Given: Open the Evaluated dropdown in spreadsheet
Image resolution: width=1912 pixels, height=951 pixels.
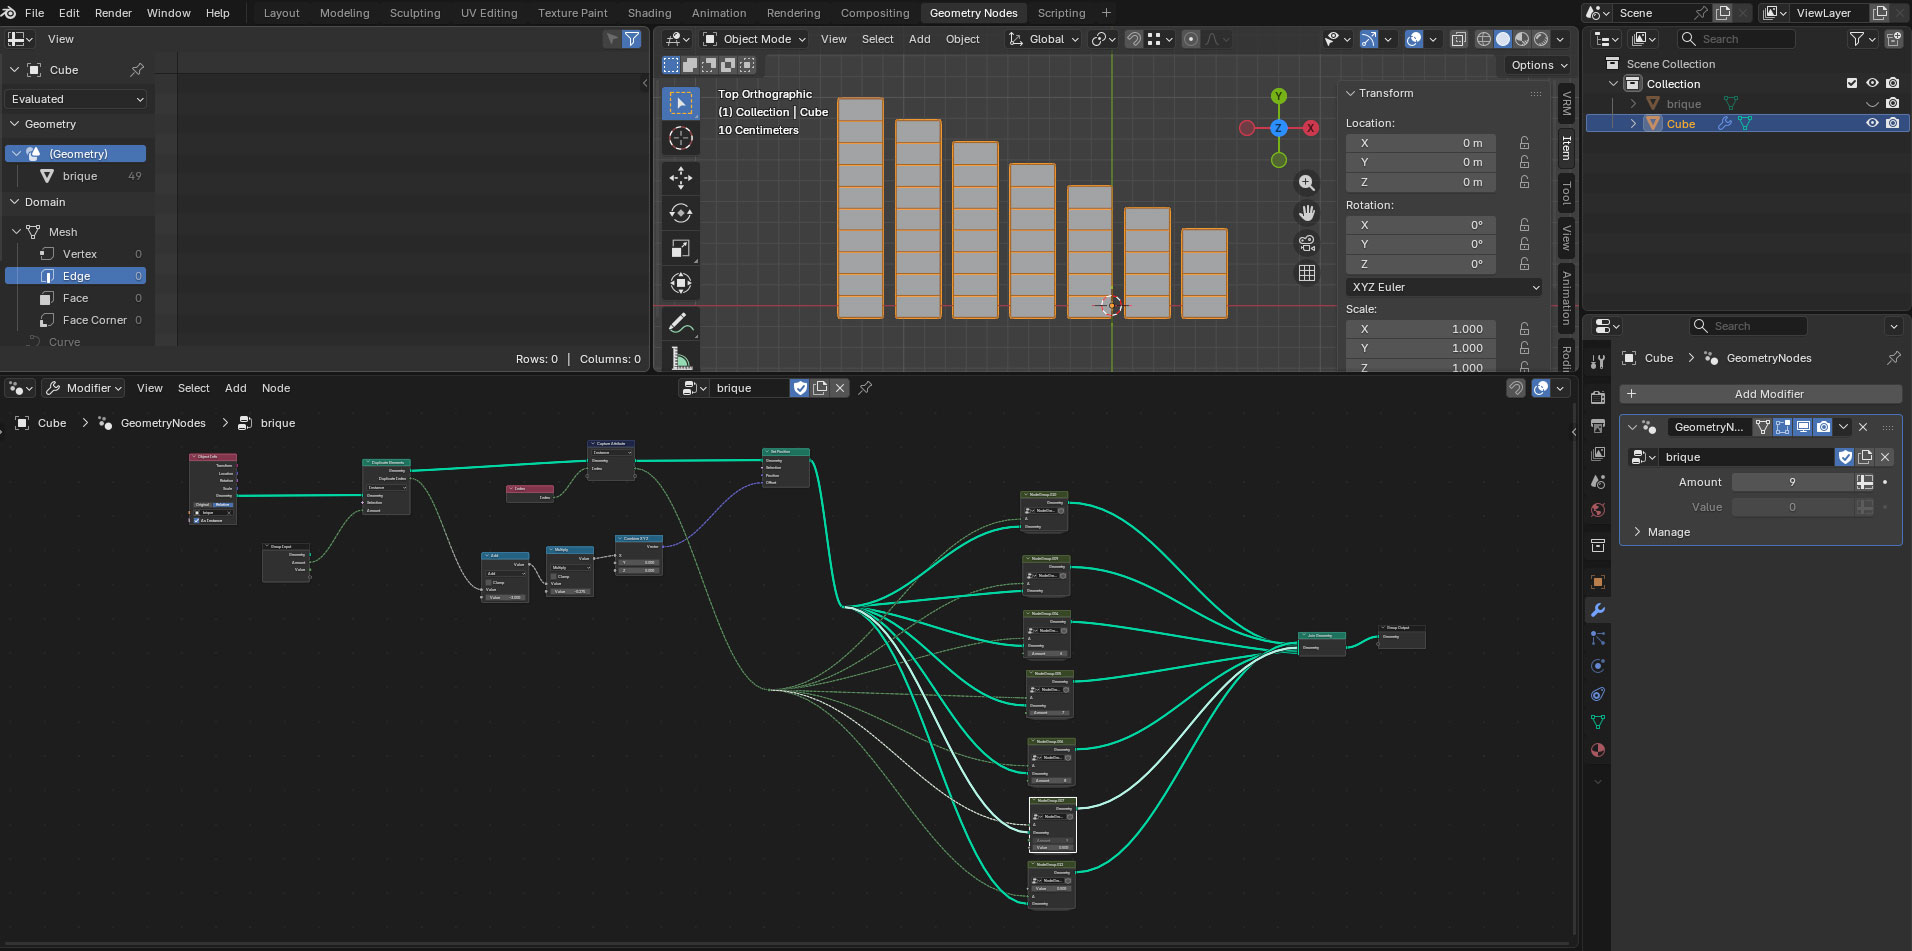Looking at the screenshot, I should click(78, 99).
